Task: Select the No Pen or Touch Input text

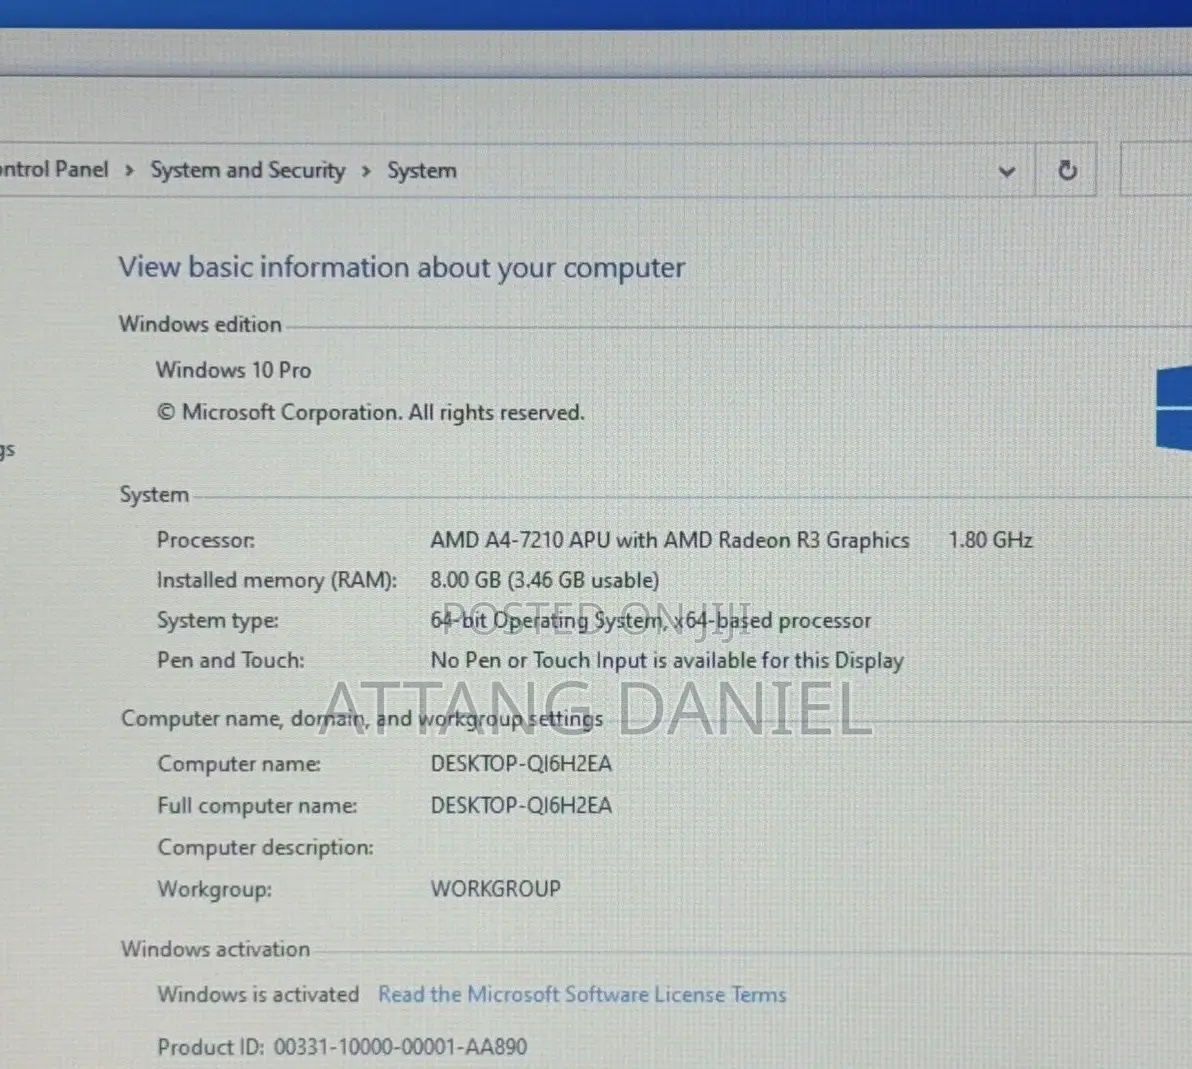Action: [667, 661]
